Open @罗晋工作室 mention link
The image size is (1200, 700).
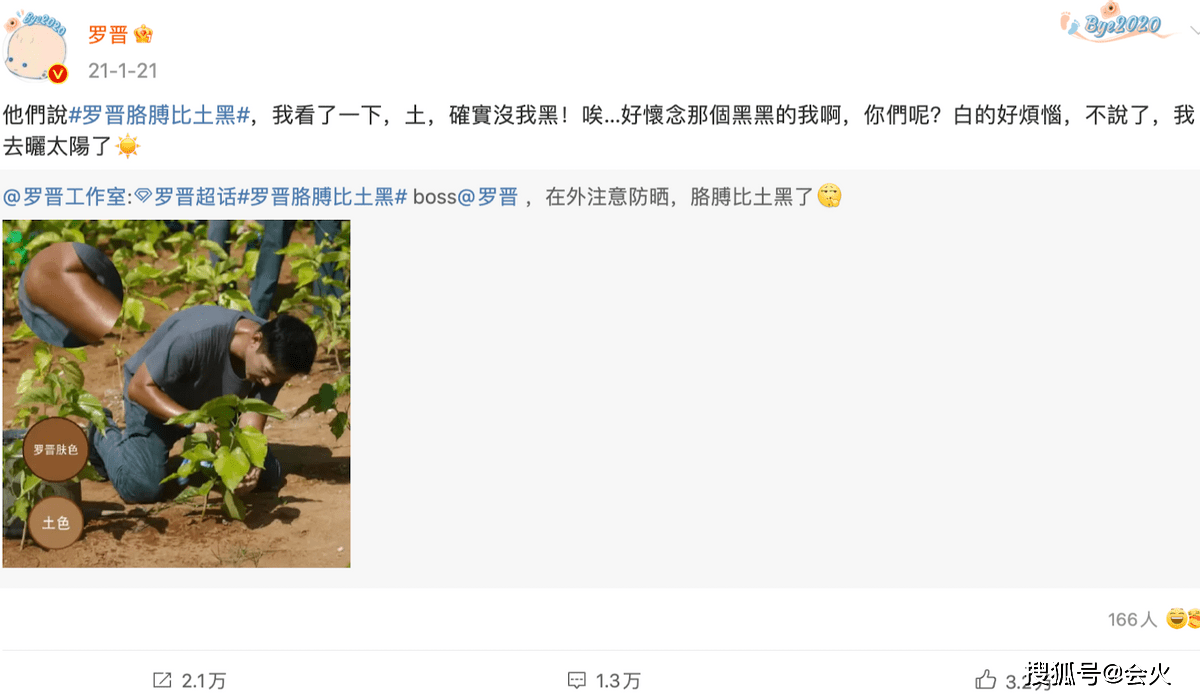click(x=66, y=197)
